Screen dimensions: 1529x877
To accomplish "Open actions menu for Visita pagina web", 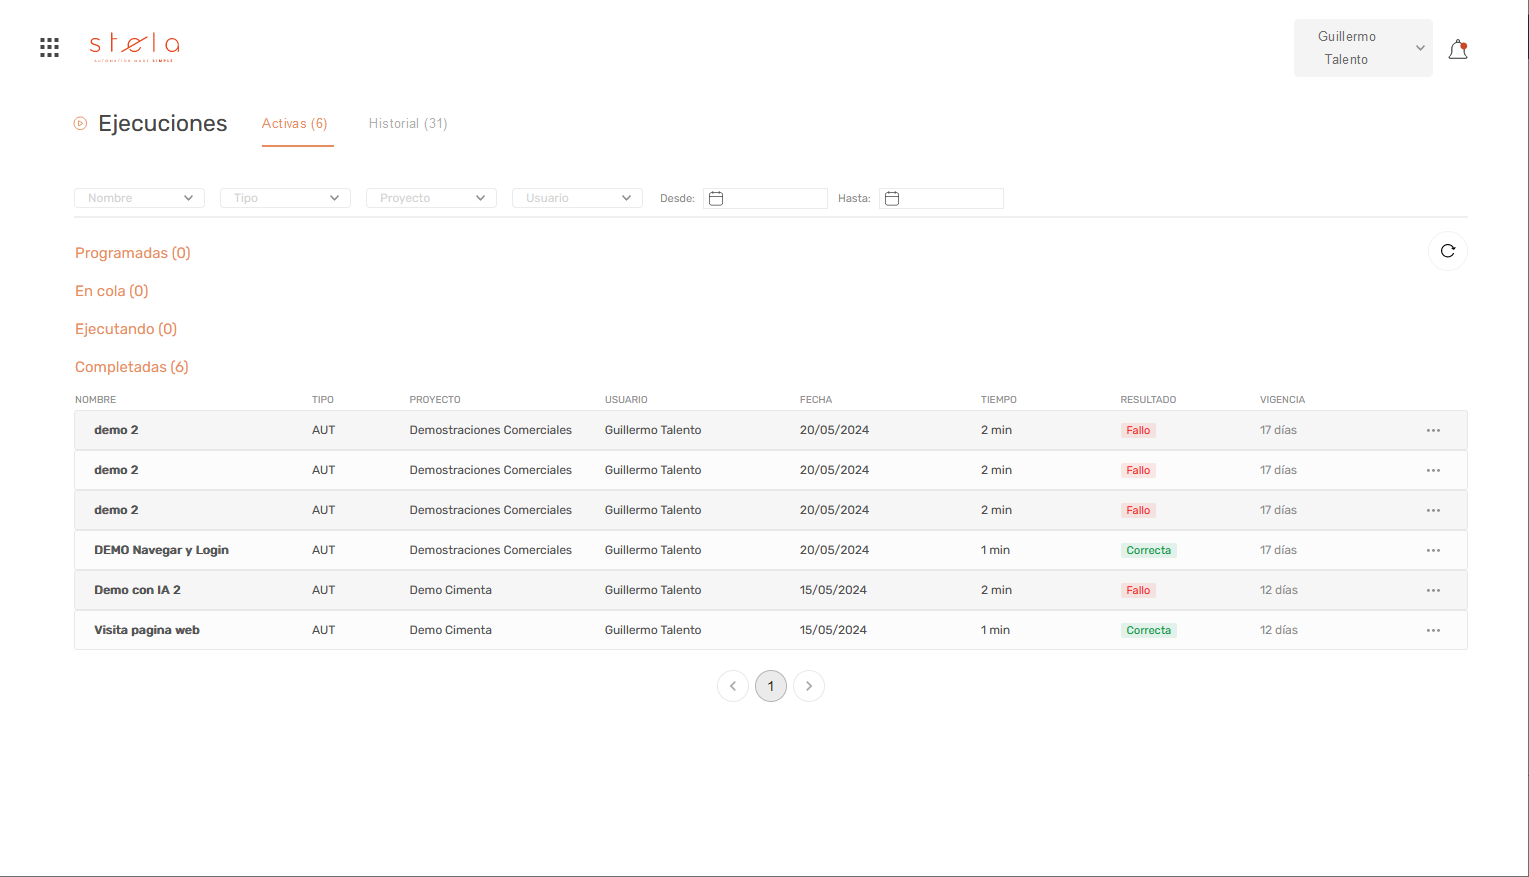I will tap(1433, 630).
